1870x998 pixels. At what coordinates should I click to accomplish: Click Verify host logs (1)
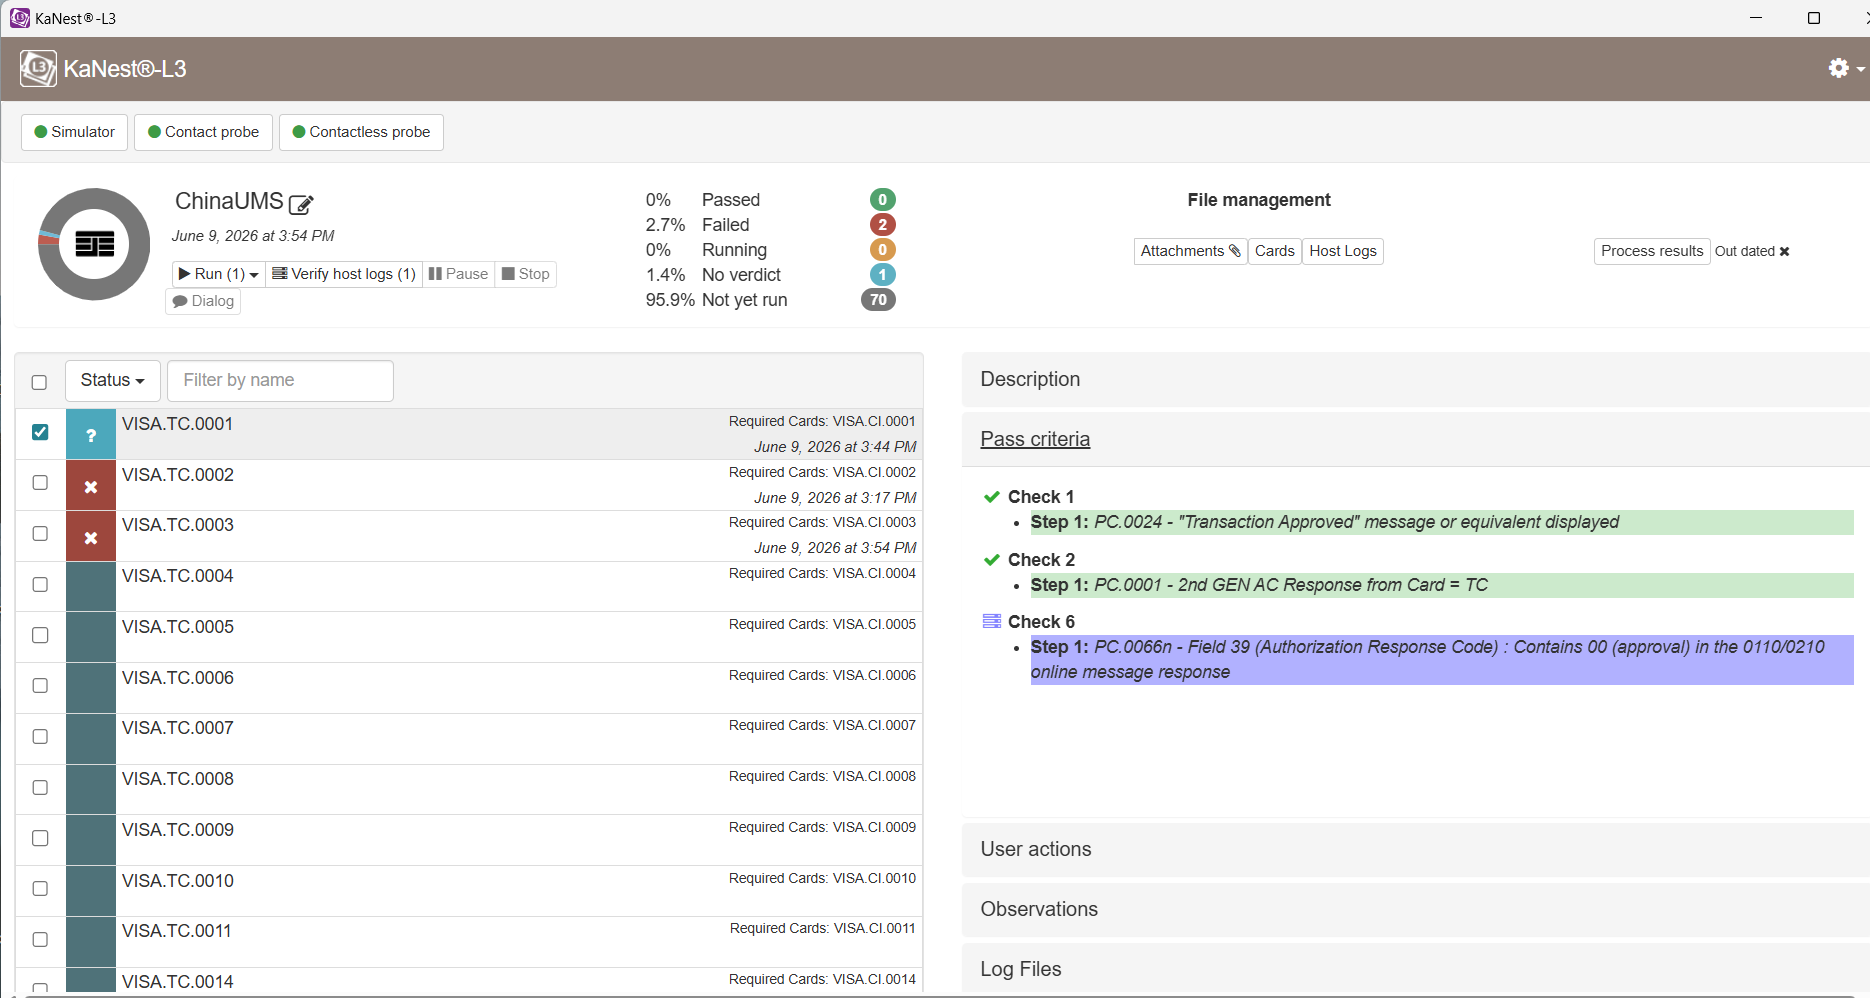pyautogui.click(x=344, y=274)
